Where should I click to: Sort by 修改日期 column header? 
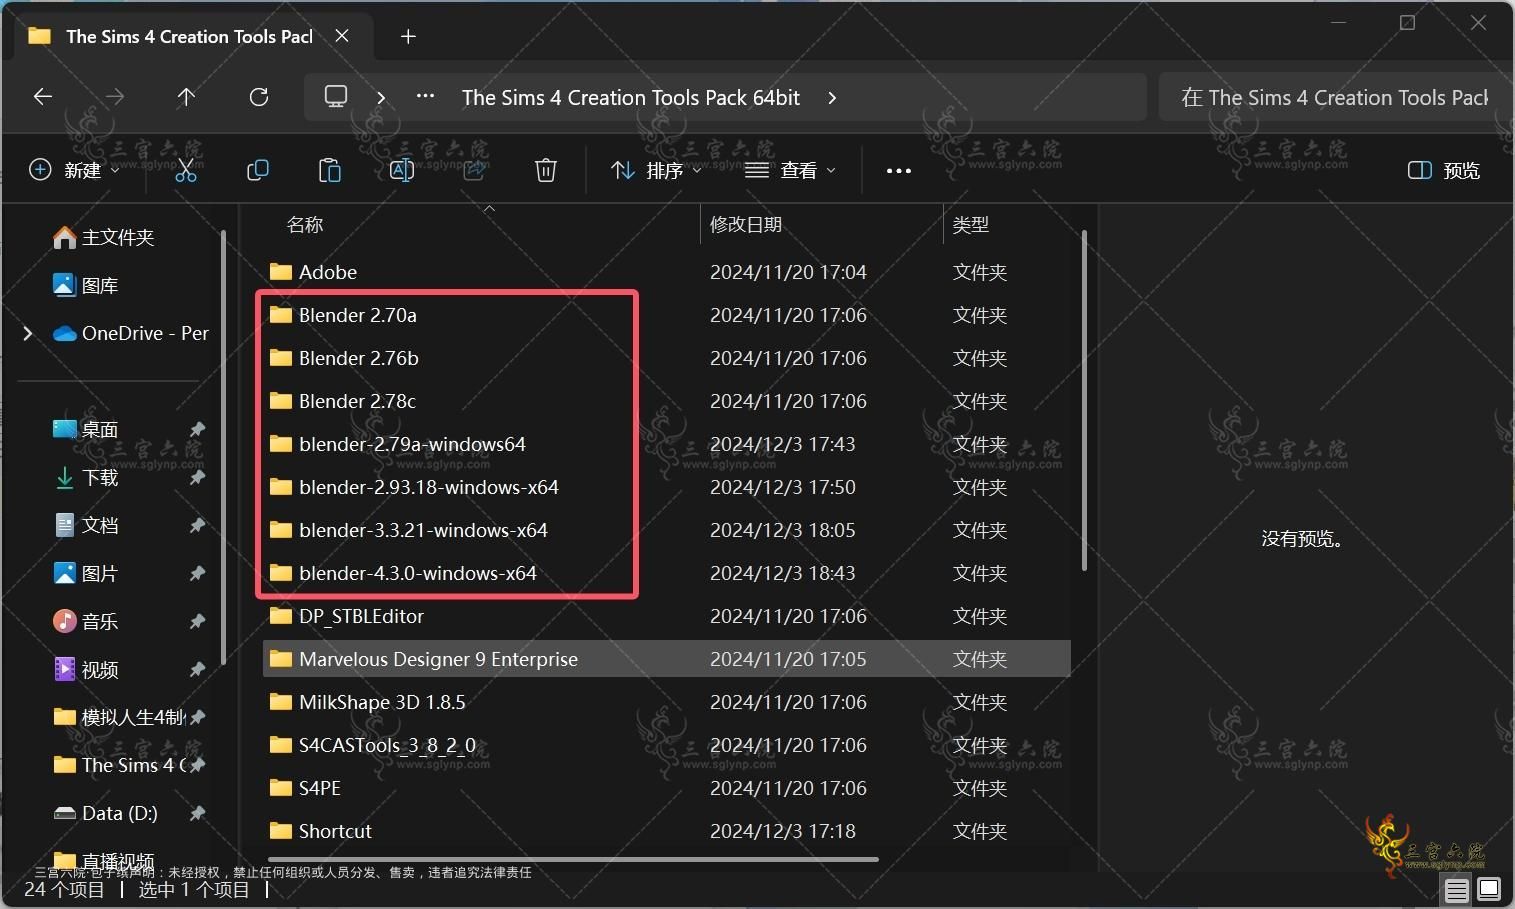[x=746, y=225]
